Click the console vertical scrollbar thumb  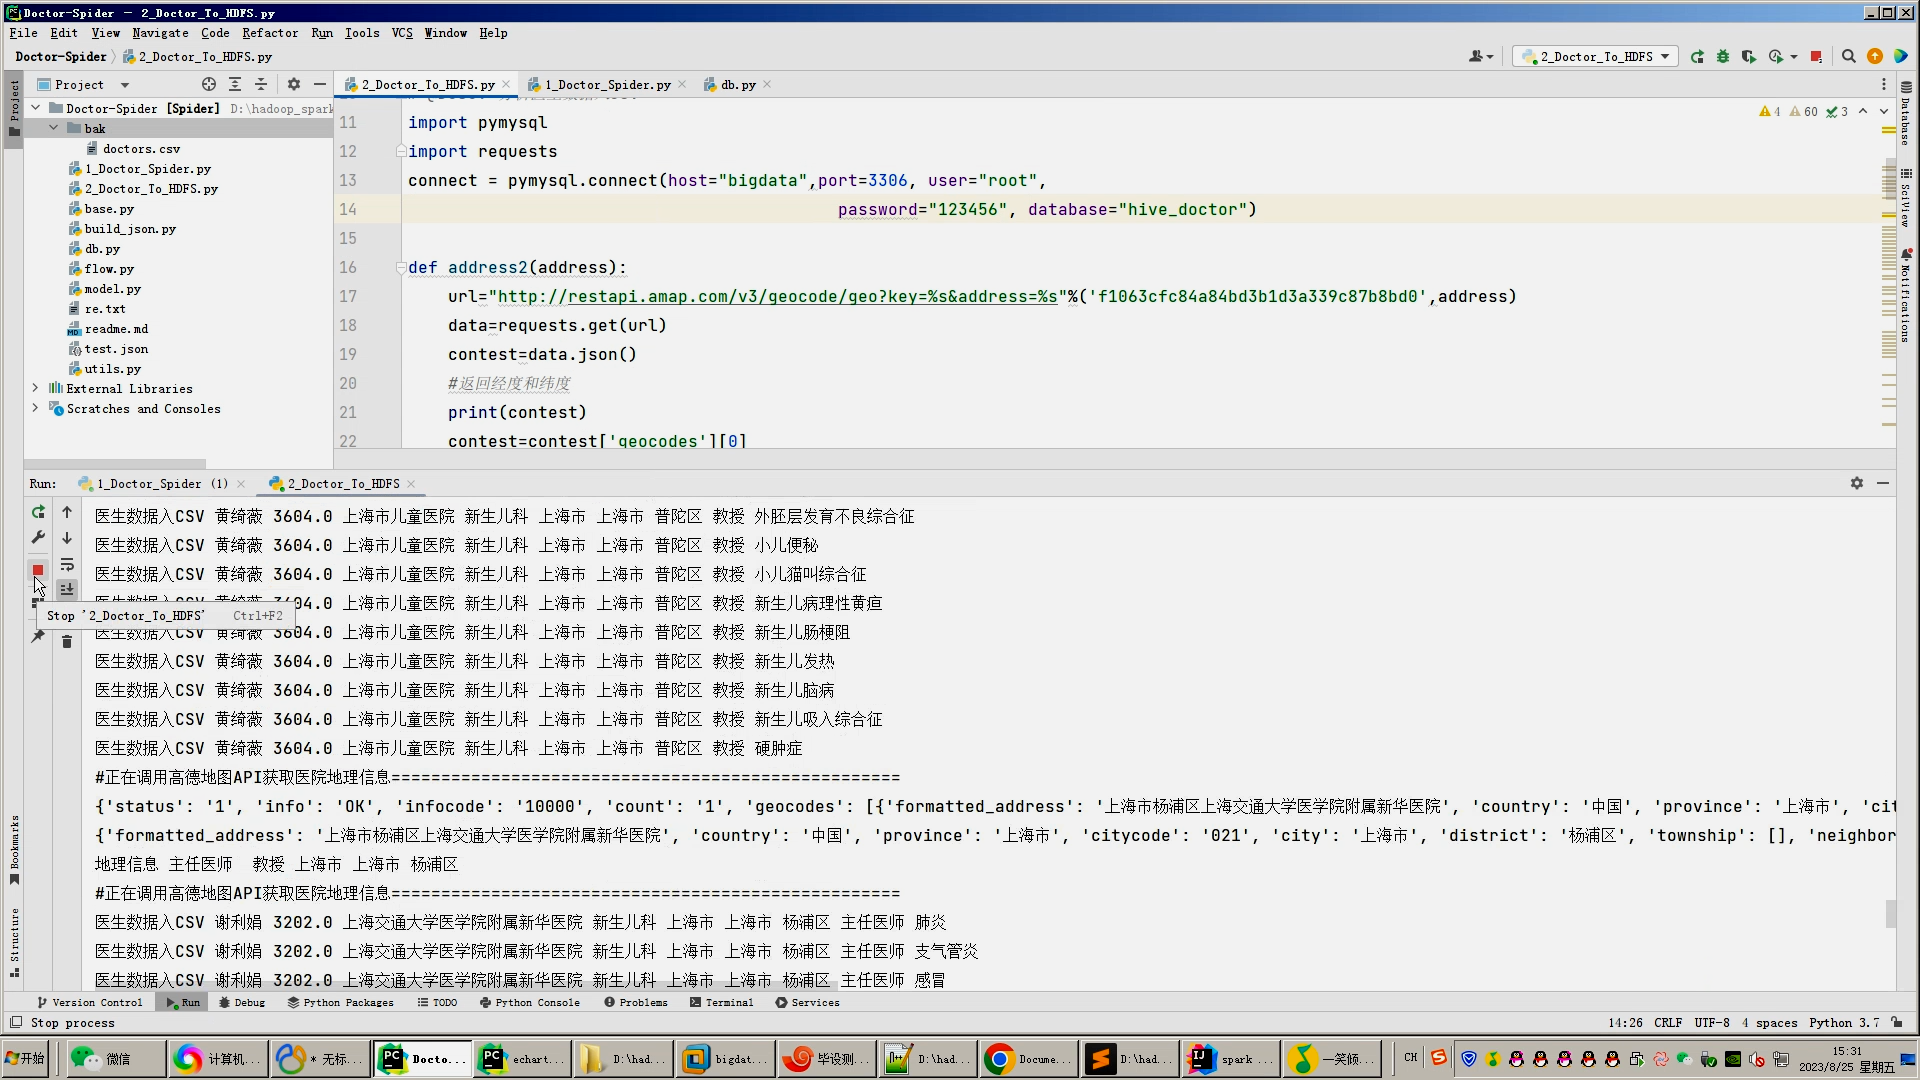click(x=1890, y=913)
